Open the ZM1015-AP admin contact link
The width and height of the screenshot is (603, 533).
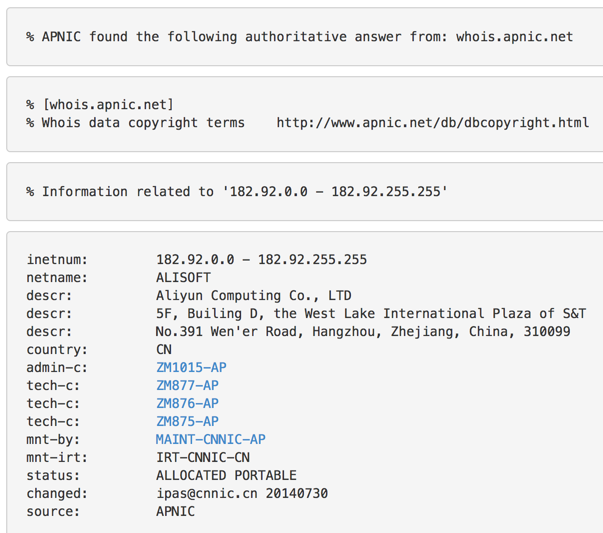pos(191,367)
